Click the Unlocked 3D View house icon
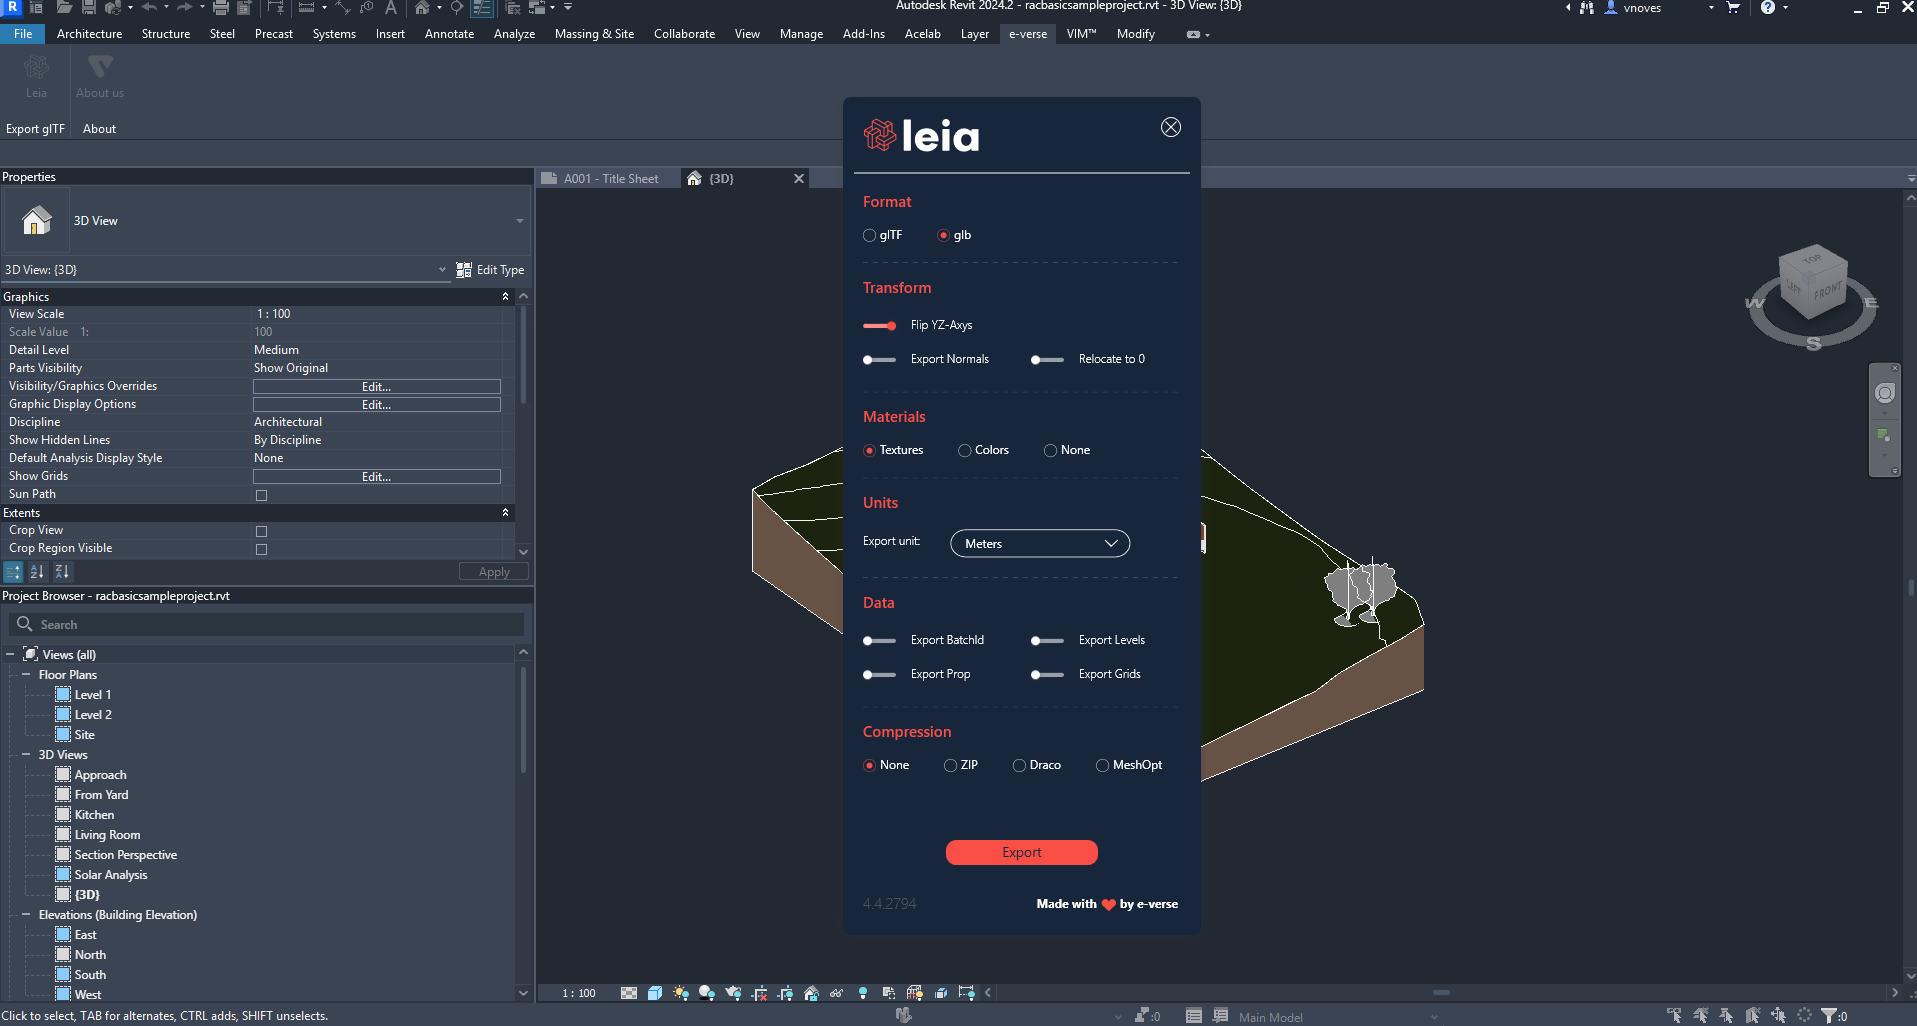 click(x=811, y=993)
